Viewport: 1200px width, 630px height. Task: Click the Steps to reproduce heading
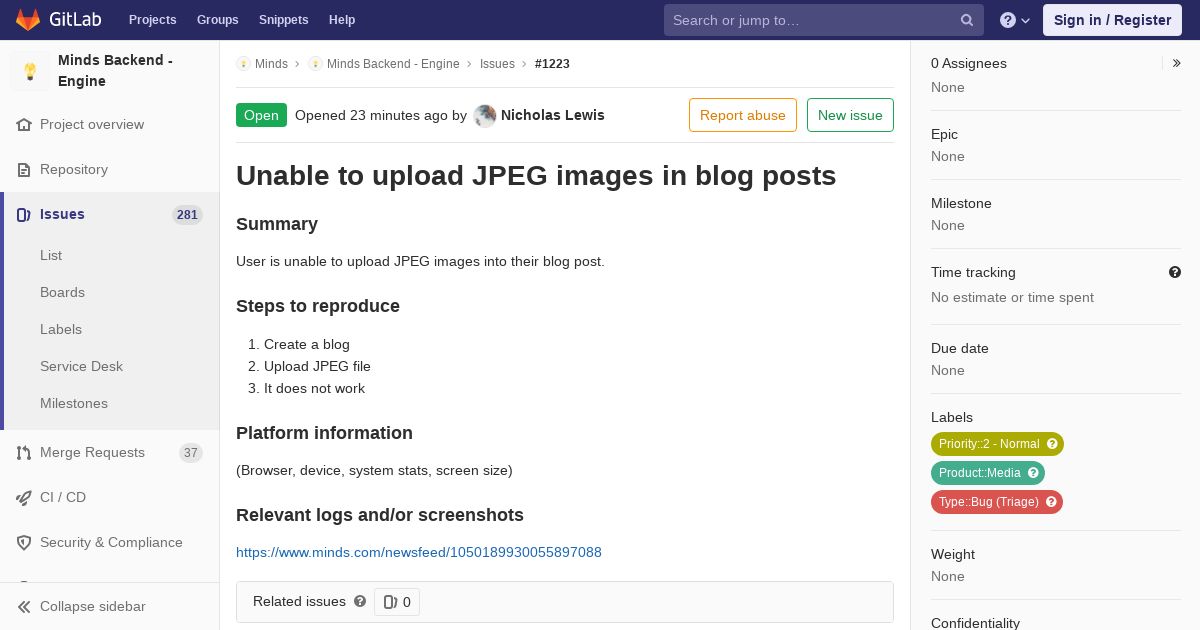click(318, 306)
